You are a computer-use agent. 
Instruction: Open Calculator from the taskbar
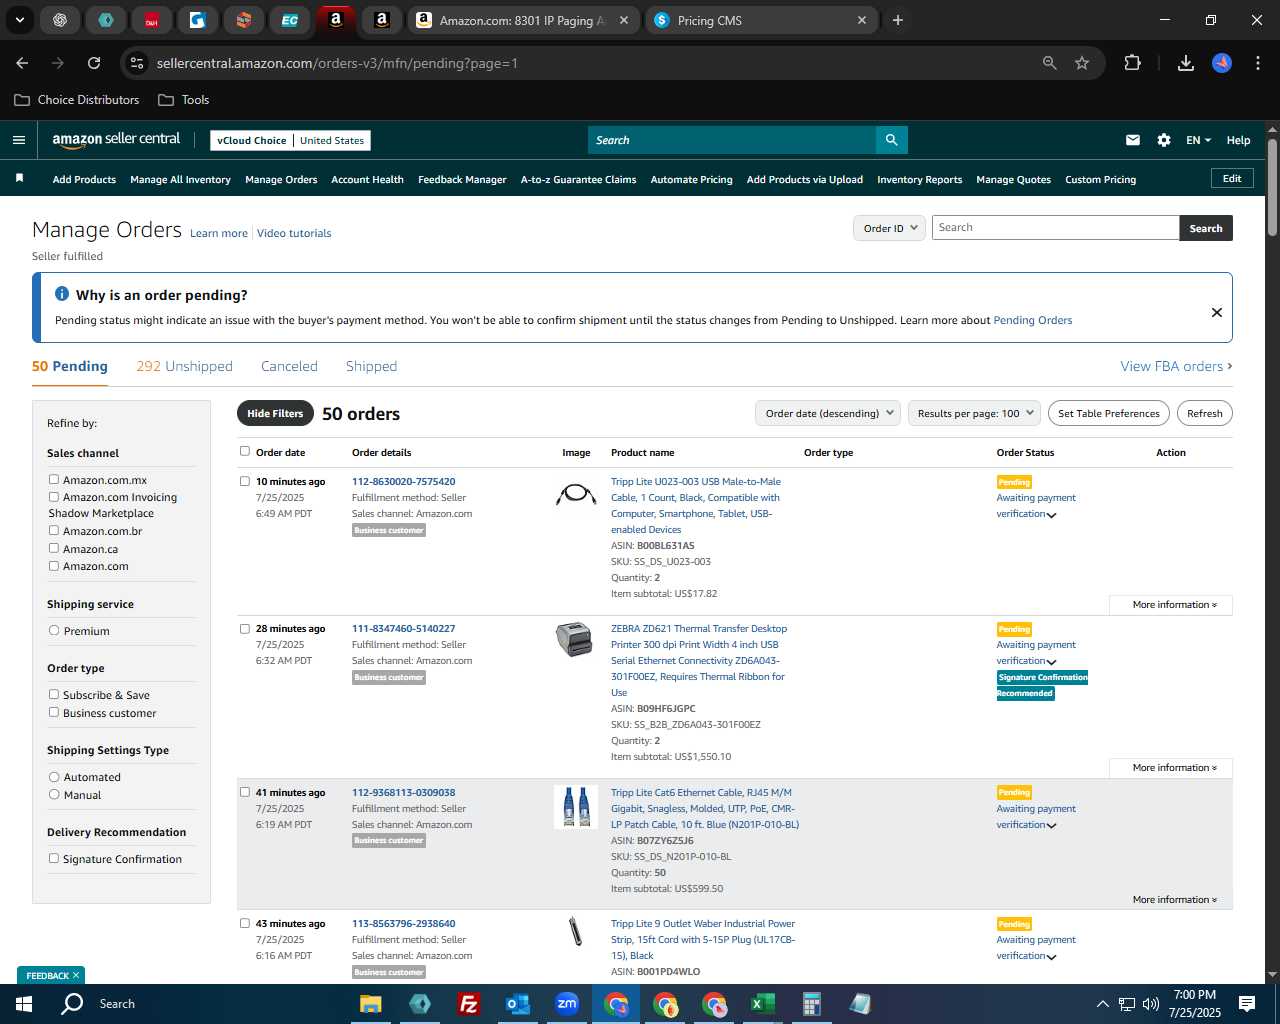[x=812, y=1004]
